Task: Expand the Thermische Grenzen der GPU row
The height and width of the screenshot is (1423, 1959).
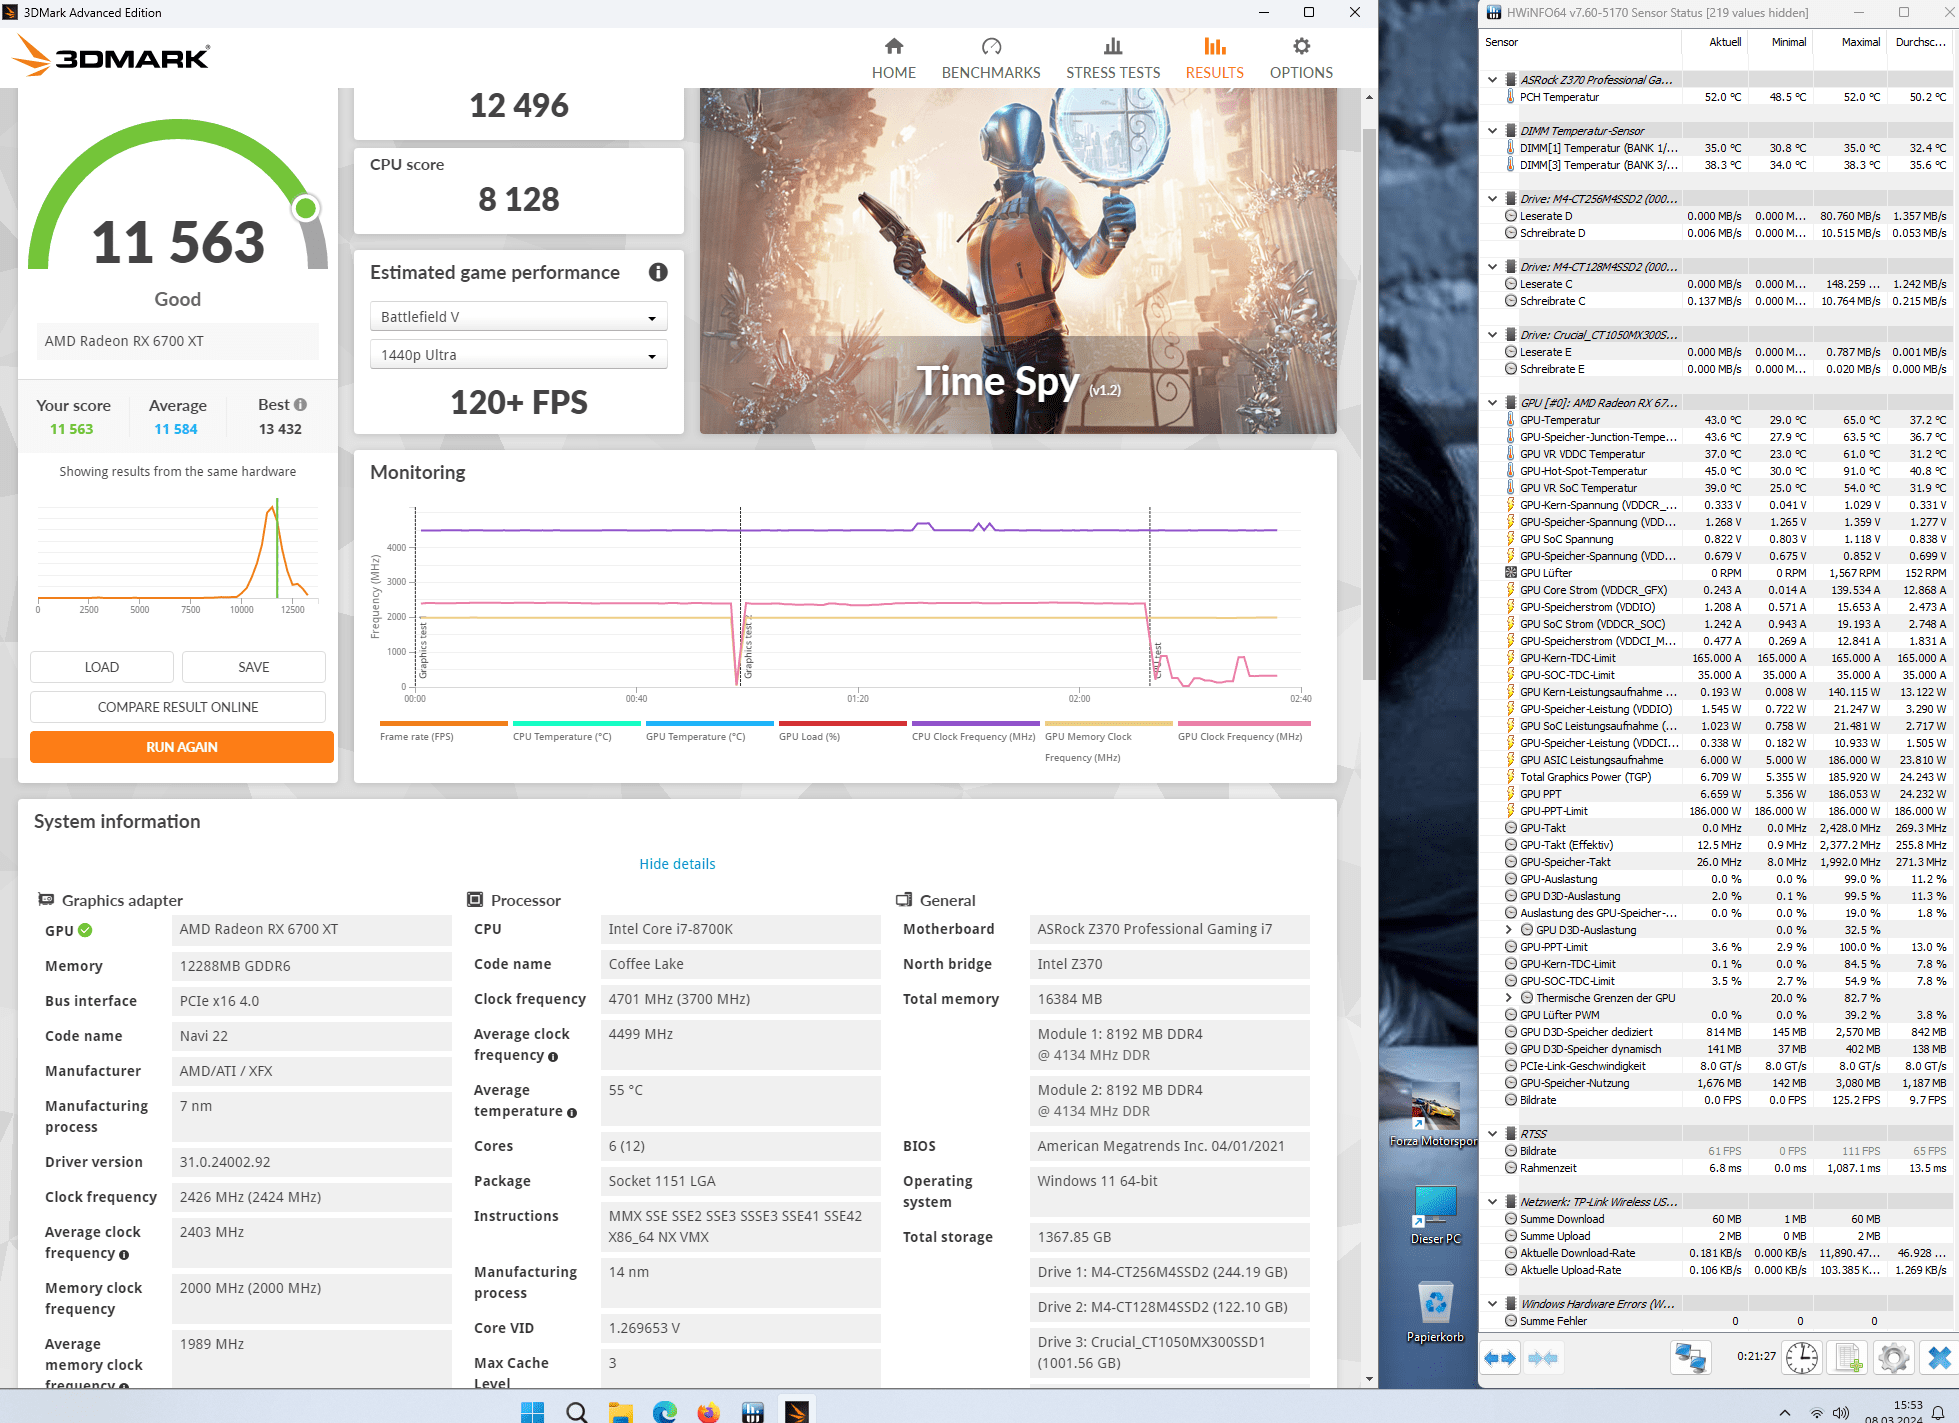Action: (x=1509, y=998)
